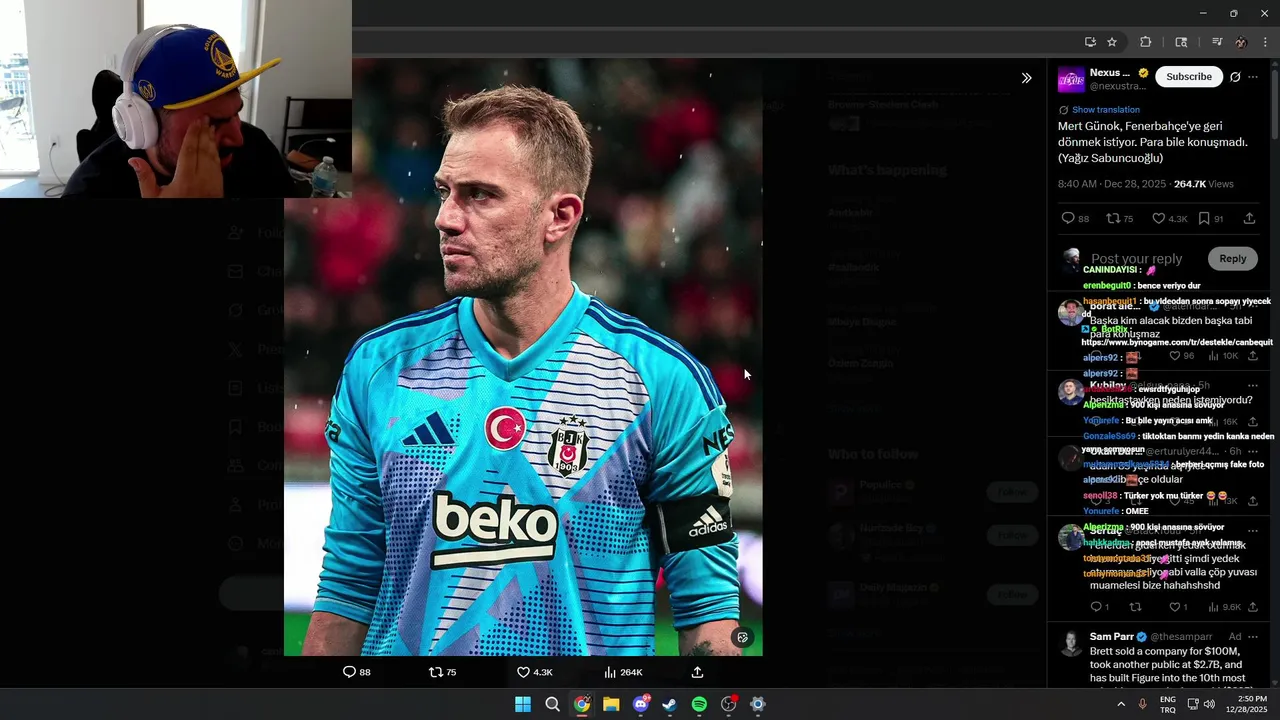1280x720 pixels.
Task: Open Chrome three-dot menu
Action: 1266,42
